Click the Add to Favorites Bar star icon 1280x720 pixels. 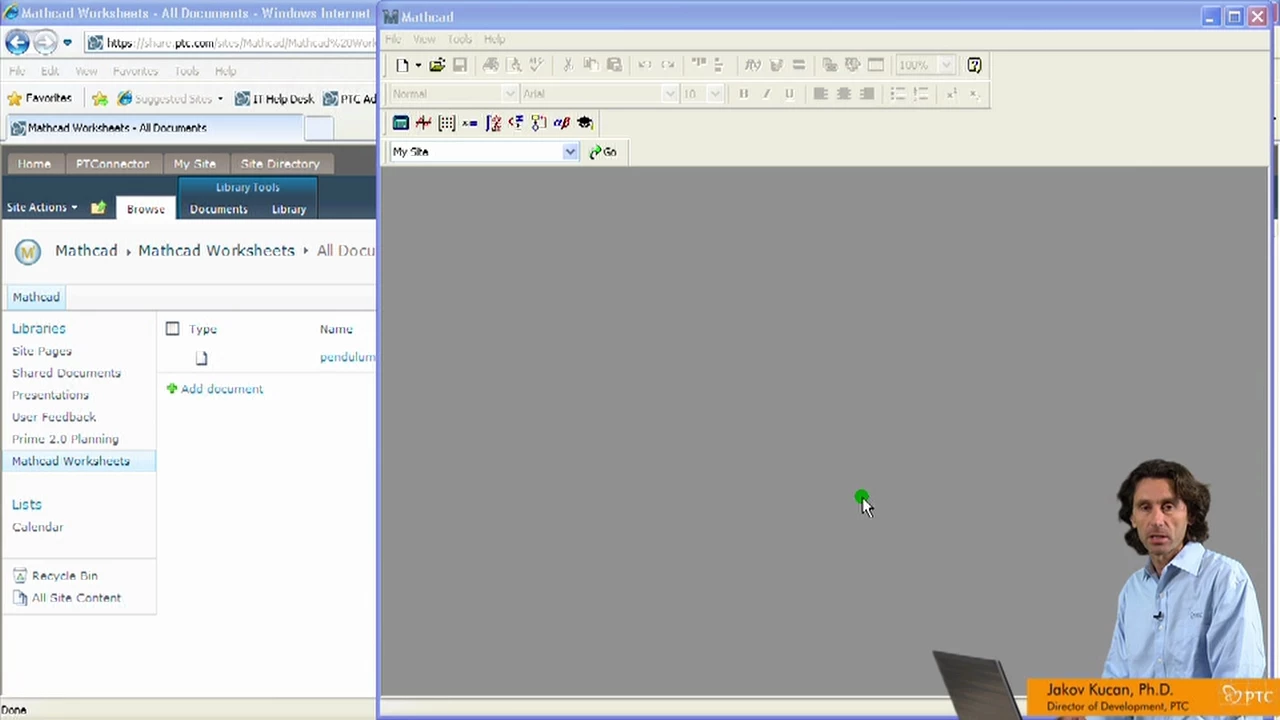point(100,99)
